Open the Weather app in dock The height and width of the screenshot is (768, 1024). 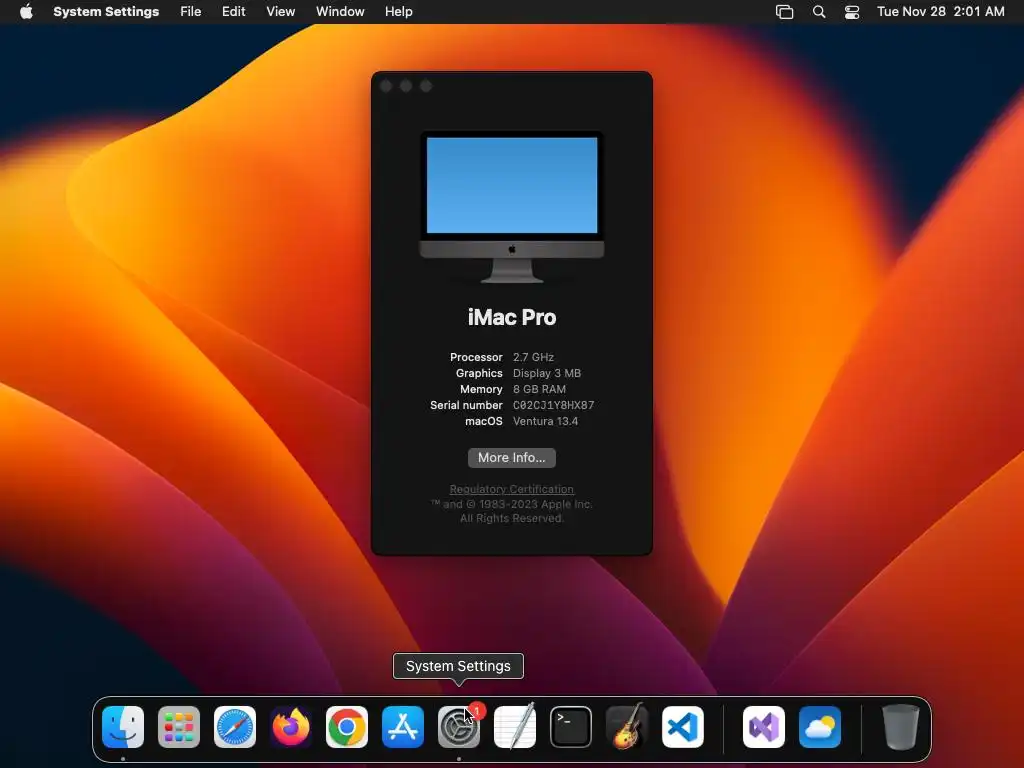coord(820,727)
